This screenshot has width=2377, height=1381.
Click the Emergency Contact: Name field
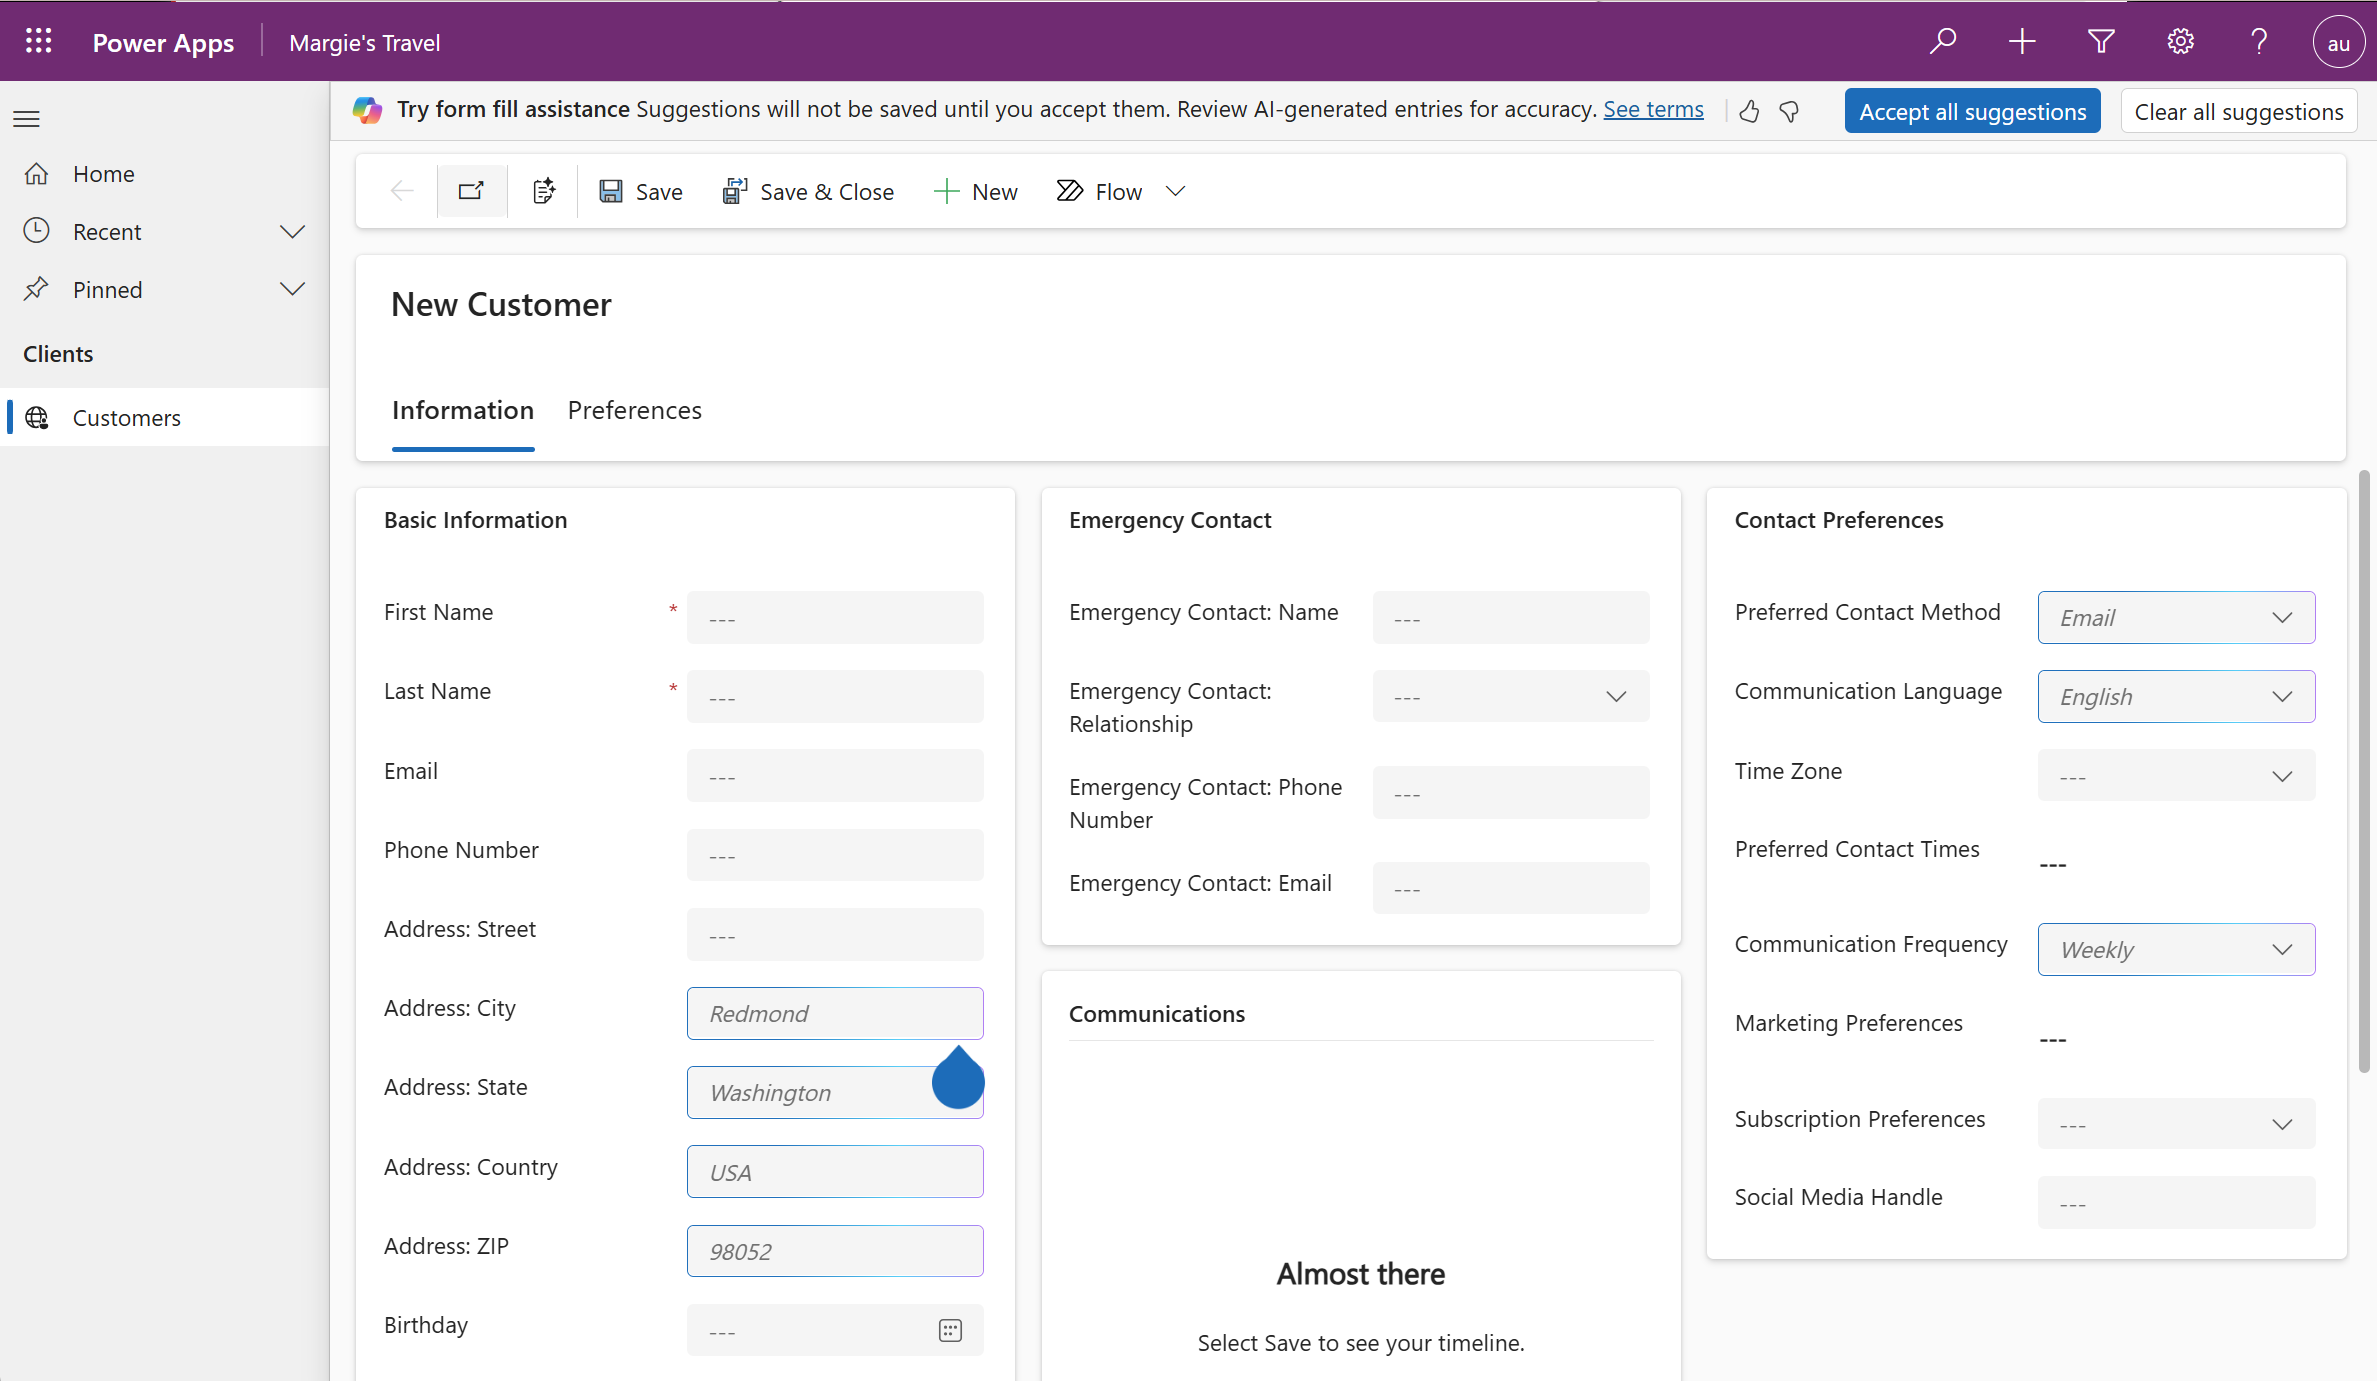pyautogui.click(x=1511, y=617)
